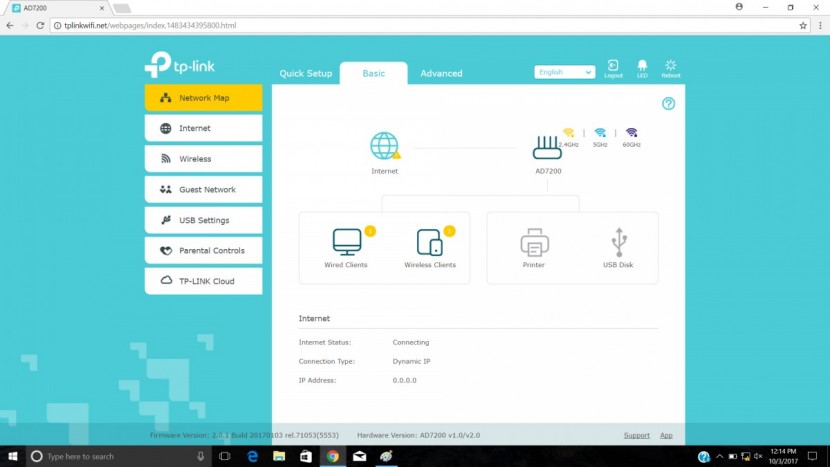Screen dimensions: 830x467
Task: Click the 2.4GHz wireless band icon
Action: tap(569, 133)
